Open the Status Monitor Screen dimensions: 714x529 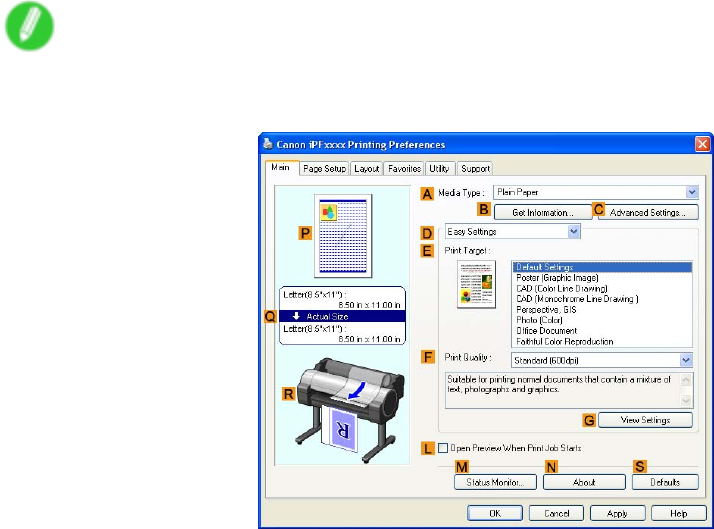[495, 482]
